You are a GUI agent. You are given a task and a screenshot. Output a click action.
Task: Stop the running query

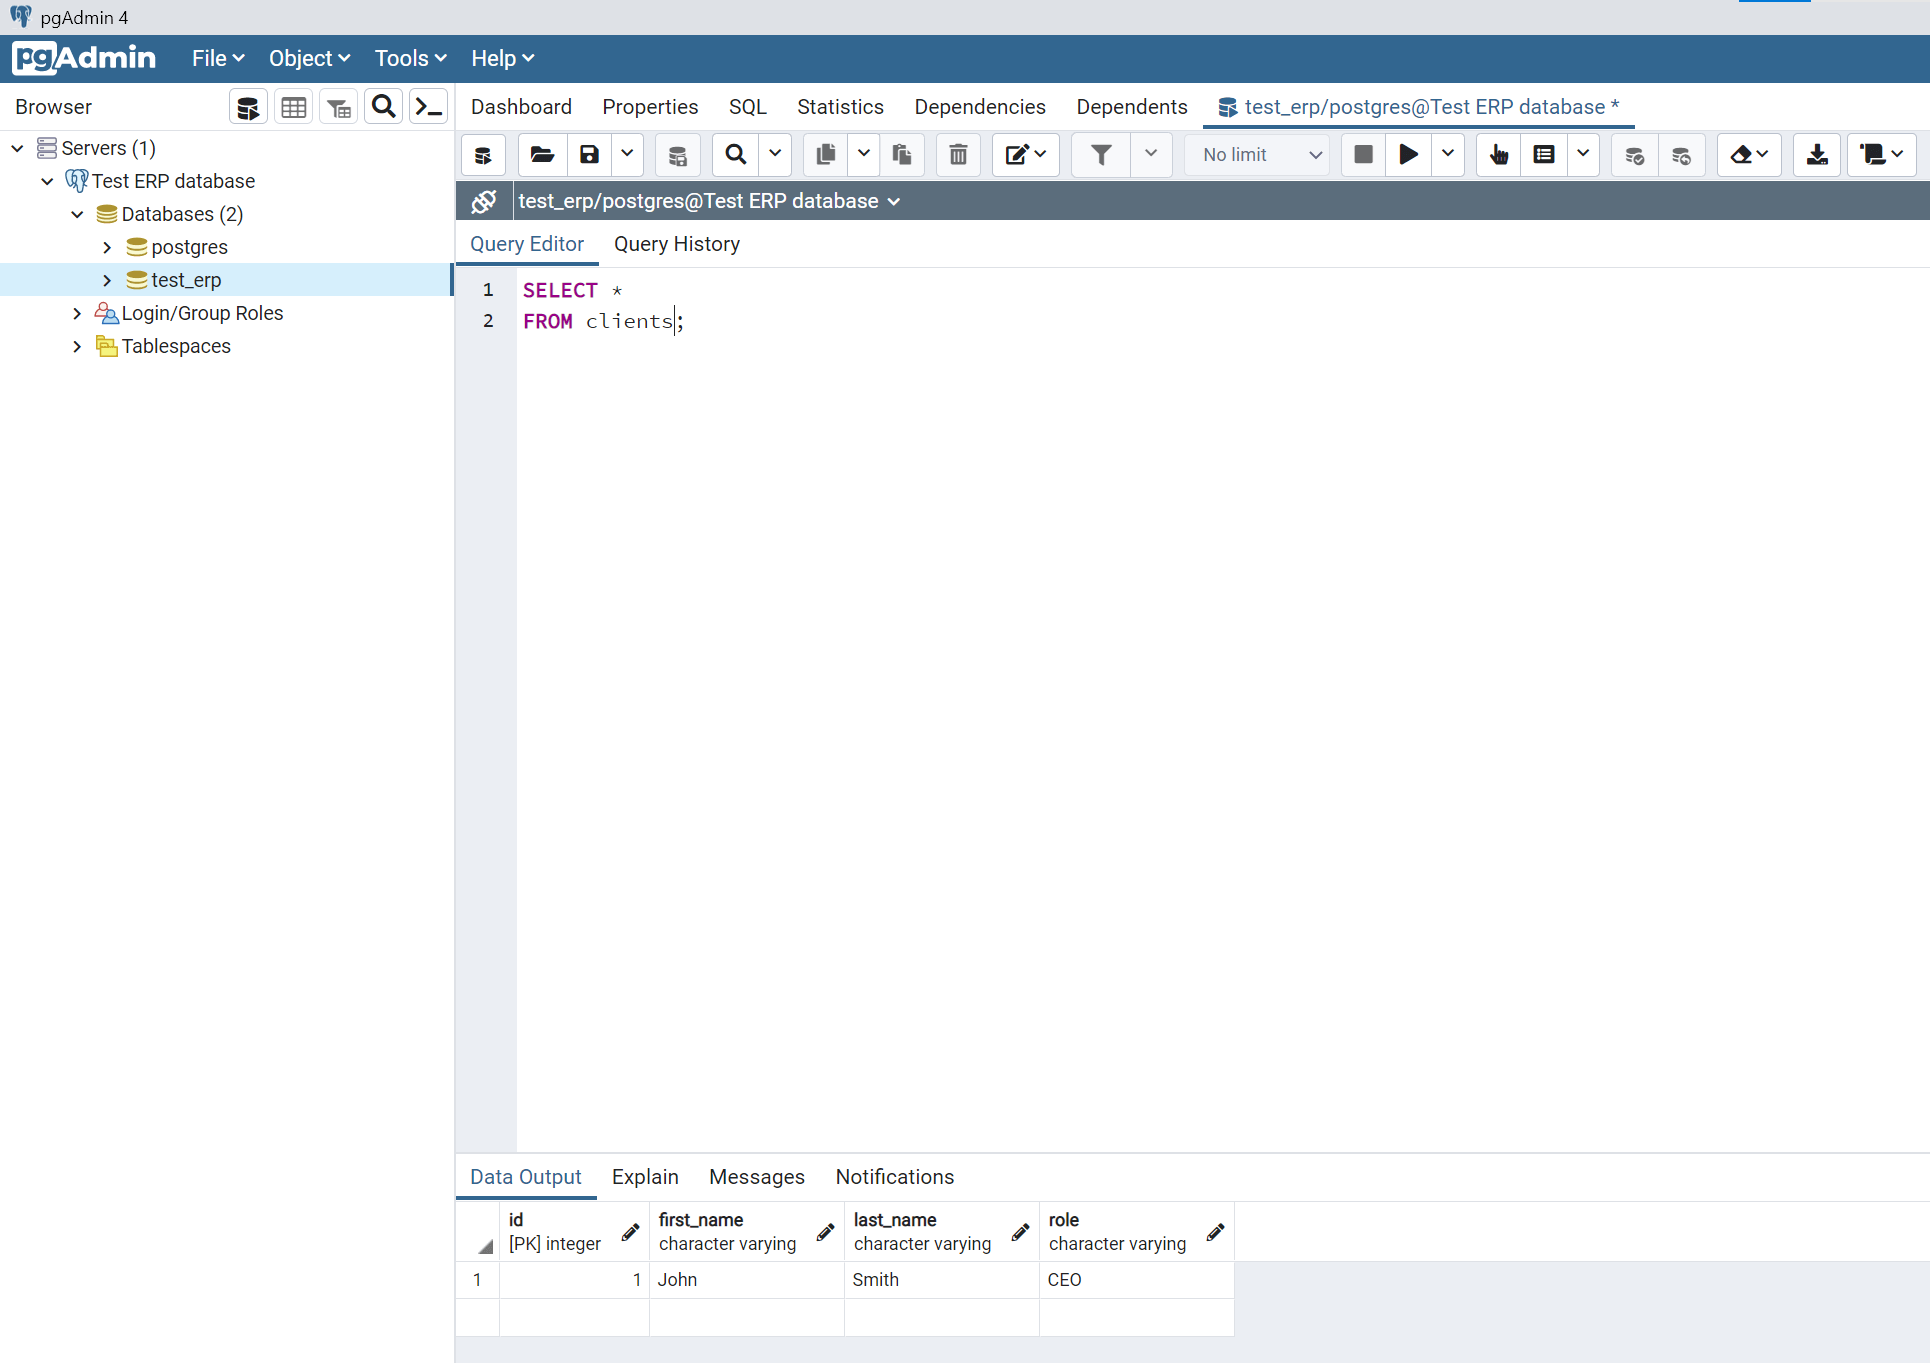point(1362,155)
